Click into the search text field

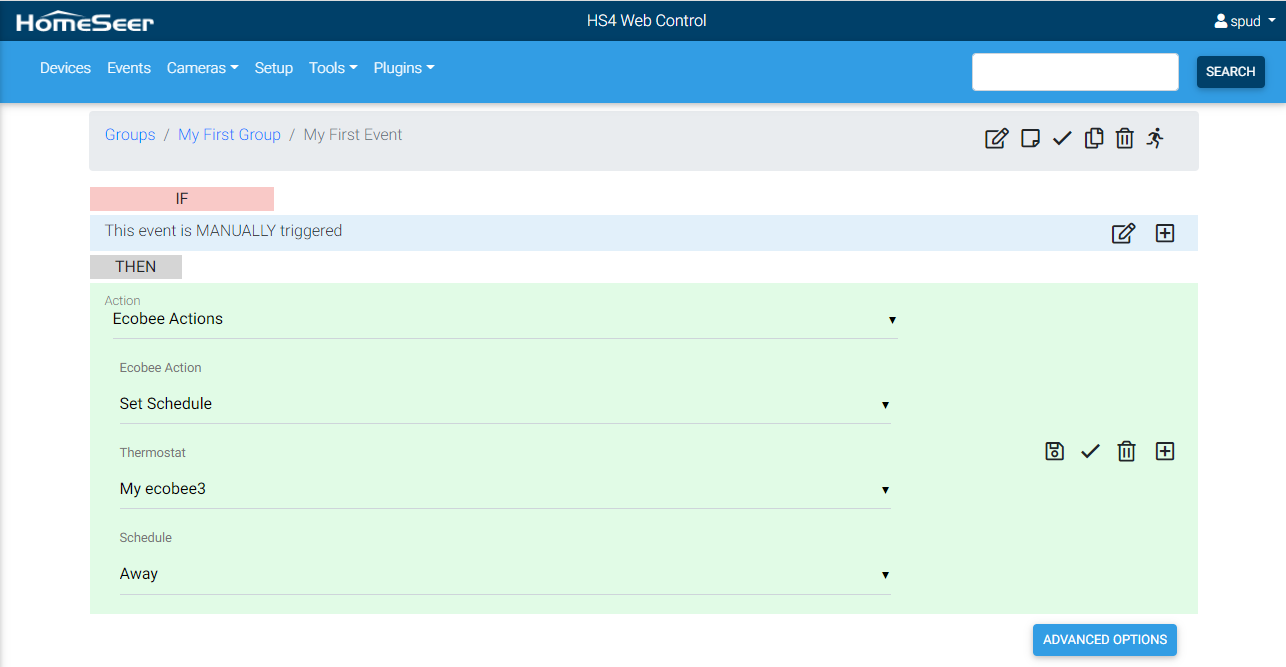pyautogui.click(x=1075, y=72)
